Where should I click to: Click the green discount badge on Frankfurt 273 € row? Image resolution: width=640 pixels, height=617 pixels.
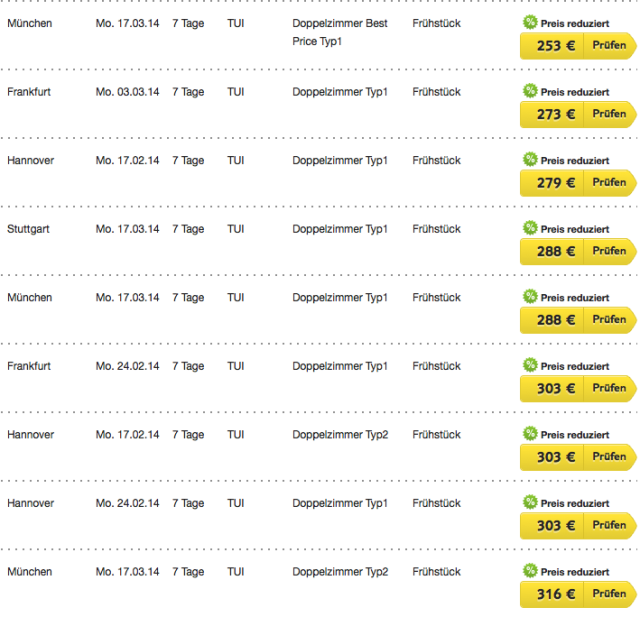tap(530, 91)
